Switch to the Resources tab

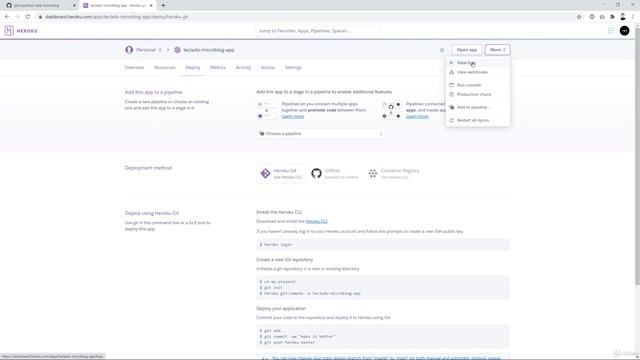tap(165, 67)
